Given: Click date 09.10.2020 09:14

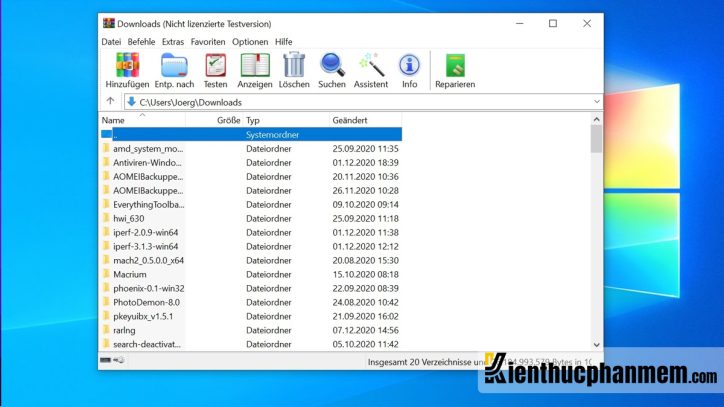Looking at the screenshot, I should pos(365,204).
